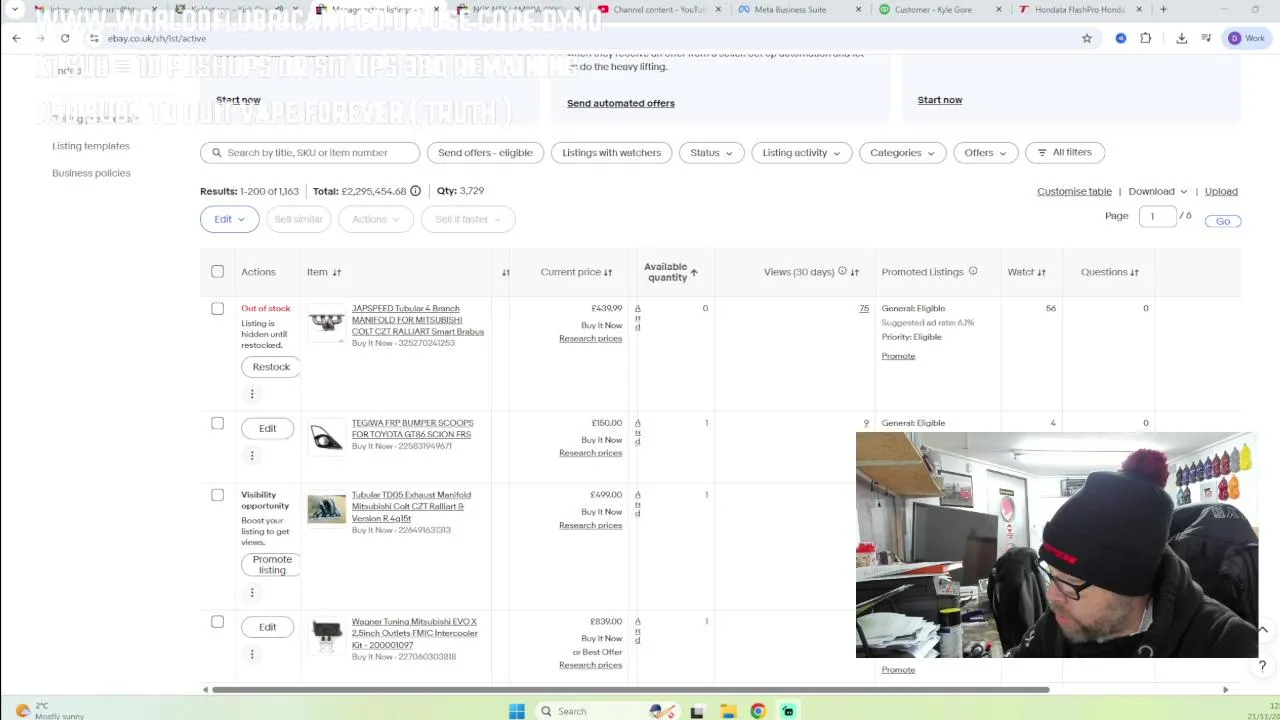
Task: Sort by Current price column arrows
Action: [608, 272]
